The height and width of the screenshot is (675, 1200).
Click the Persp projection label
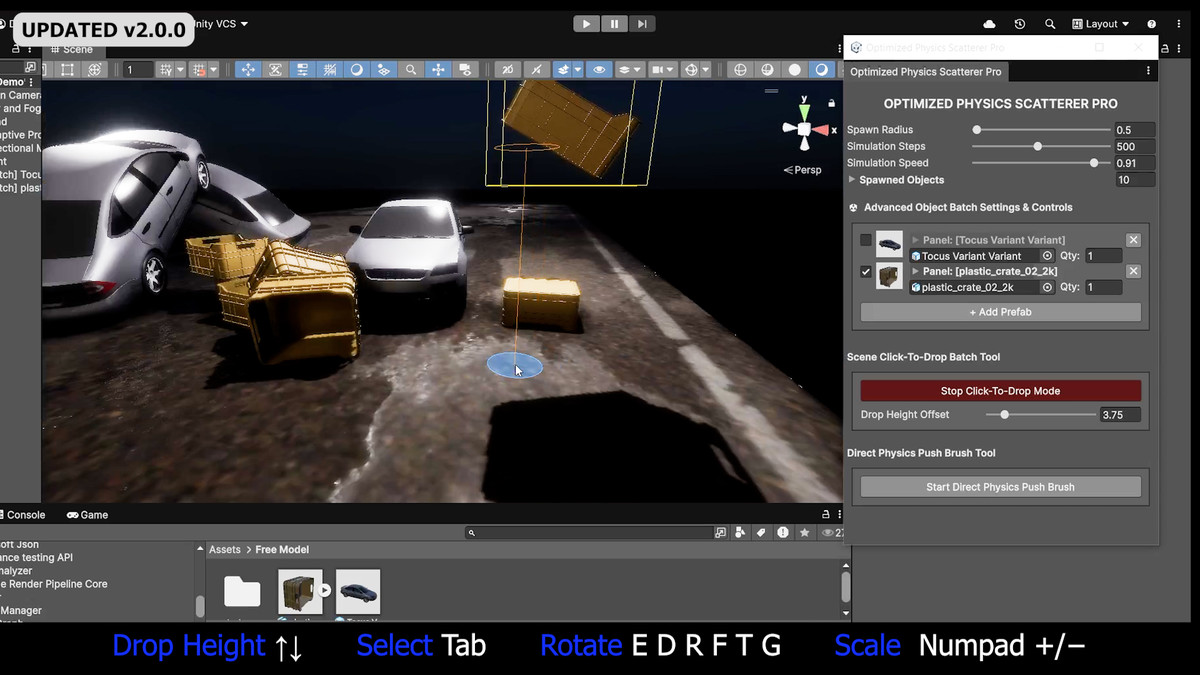[803, 170]
